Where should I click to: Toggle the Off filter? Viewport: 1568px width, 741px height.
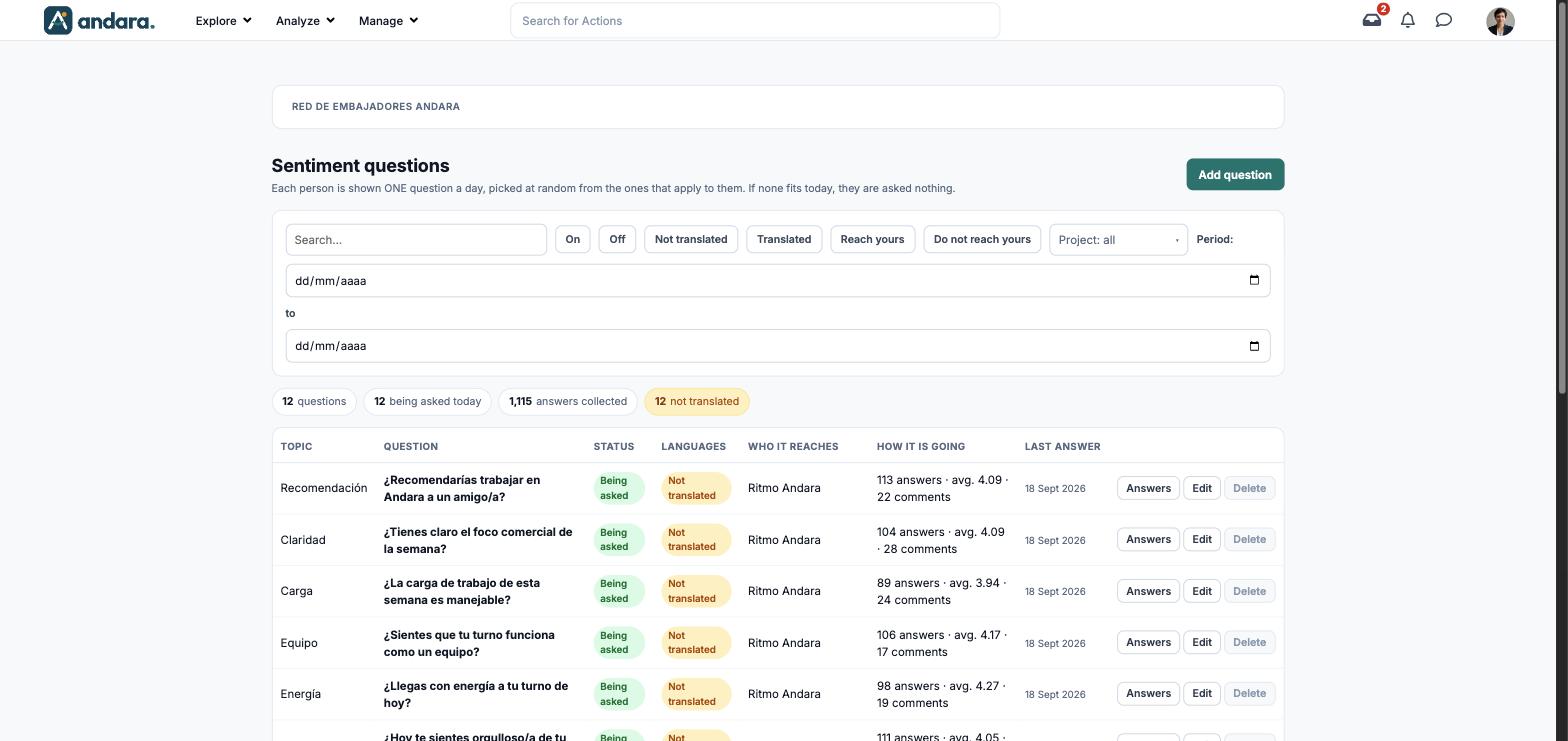617,240
